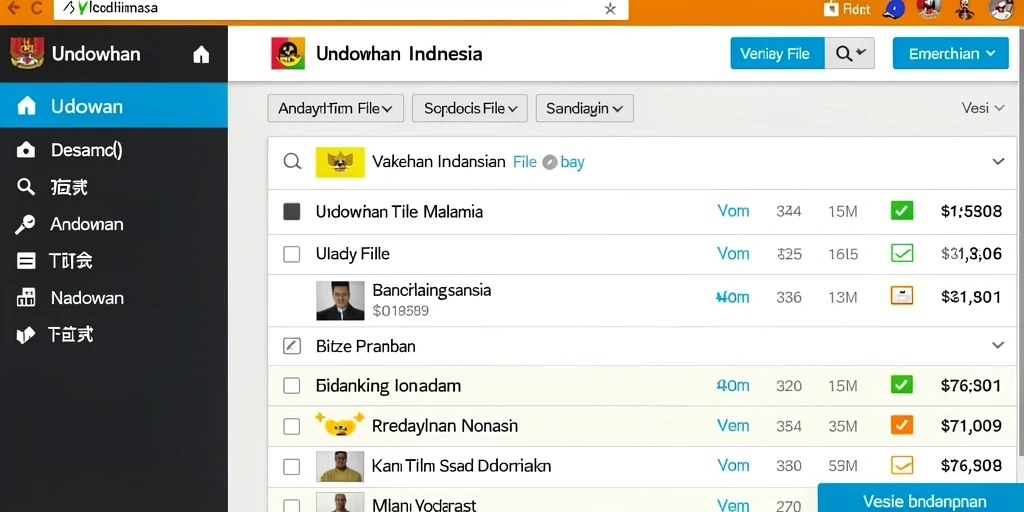The image size is (1024, 512).
Task: Collapse the Bitze Pranban section chevron
Action: pos(998,345)
